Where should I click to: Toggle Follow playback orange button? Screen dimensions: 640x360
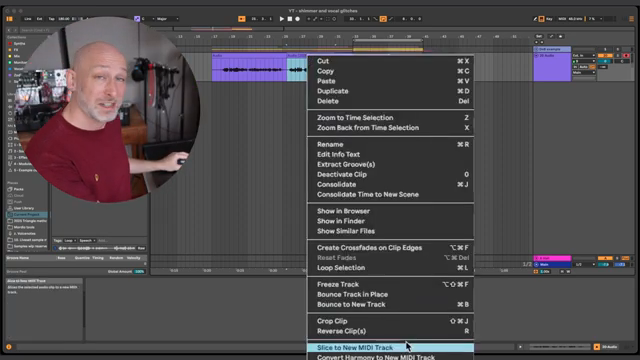(242, 19)
